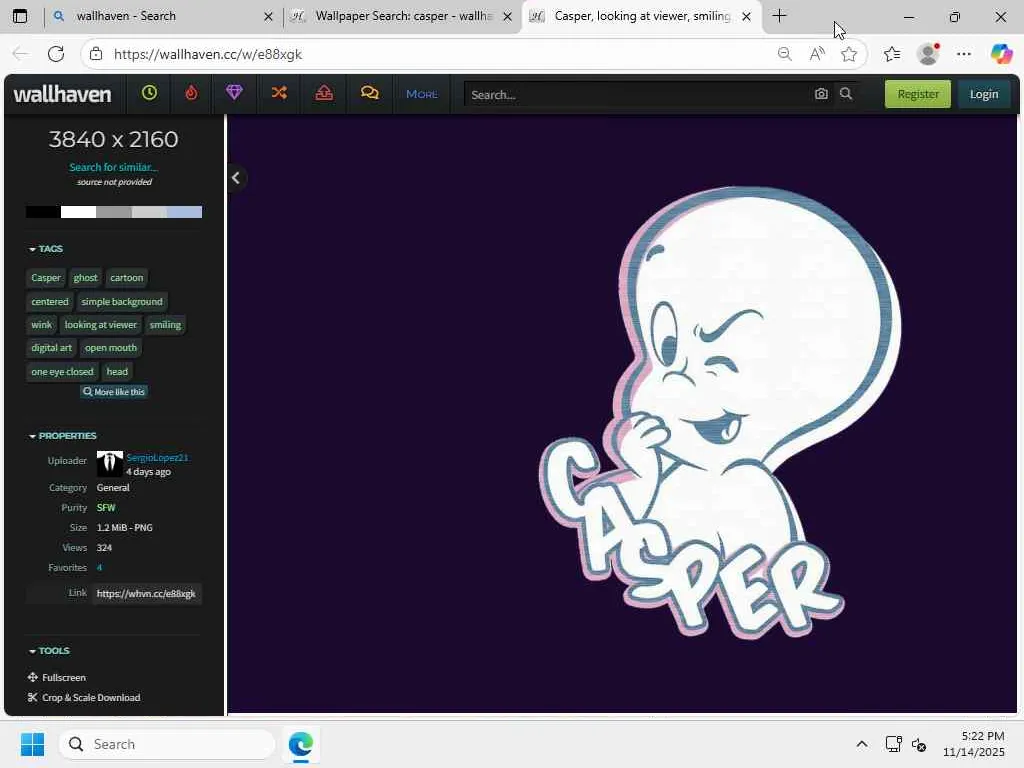Open the cartoon tag
Image resolution: width=1024 pixels, height=768 pixels.
coord(127,278)
